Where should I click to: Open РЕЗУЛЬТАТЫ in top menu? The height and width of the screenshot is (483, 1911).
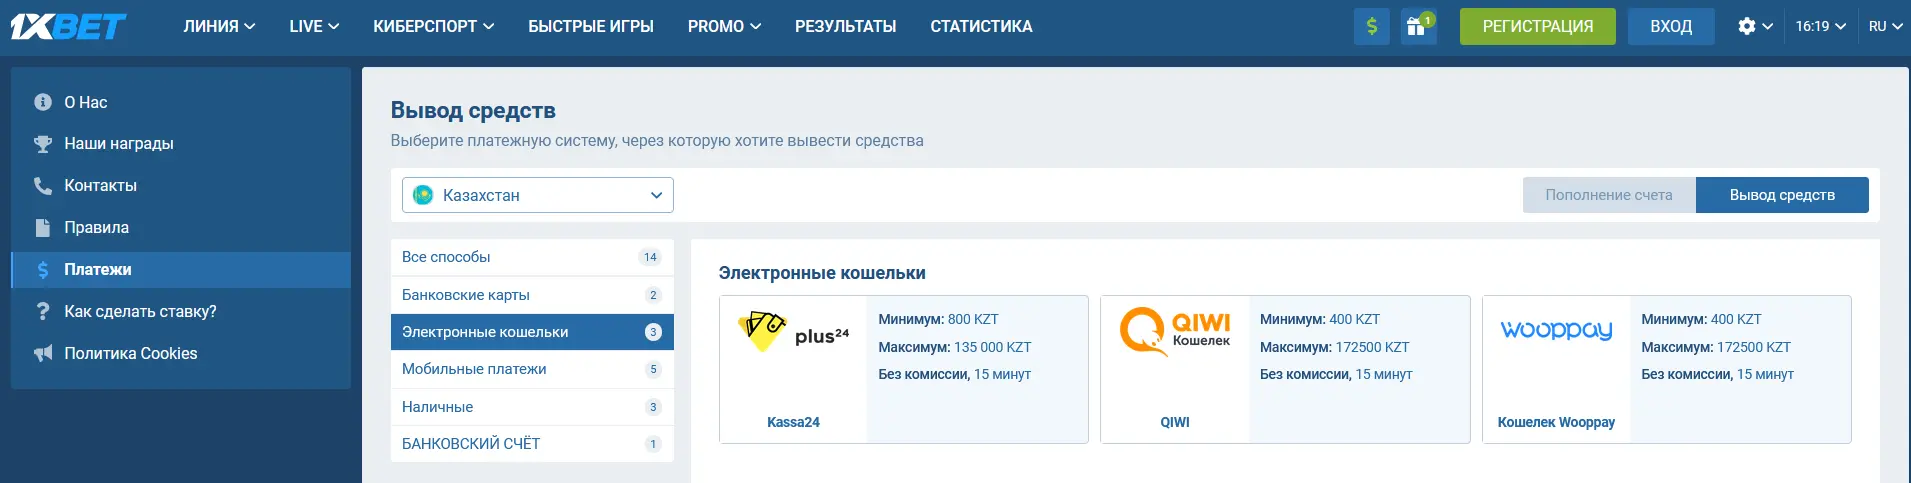845,26
